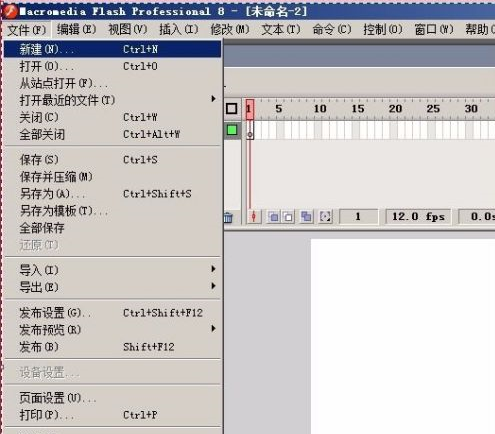495x434 pixels.
Task: Click frame 30 on the timeline ruler
Action: click(x=471, y=109)
